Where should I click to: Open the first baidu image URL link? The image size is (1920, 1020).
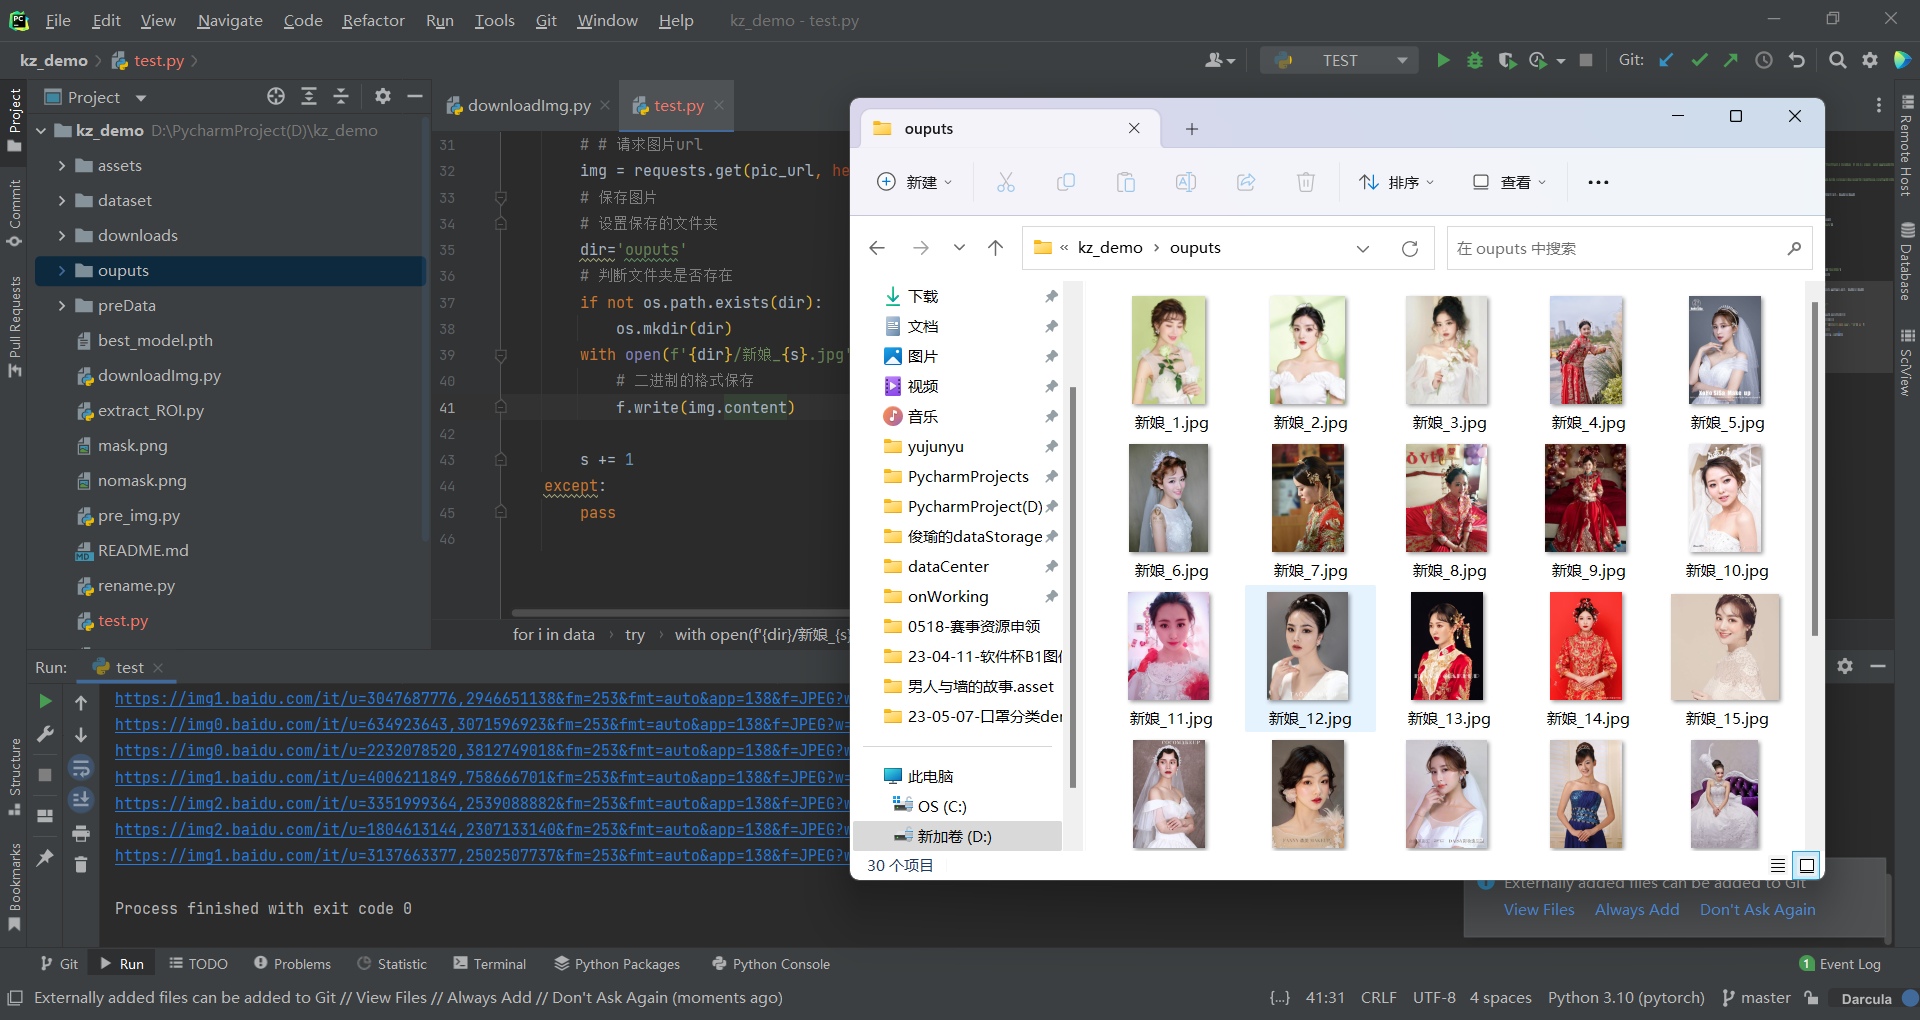(x=482, y=698)
